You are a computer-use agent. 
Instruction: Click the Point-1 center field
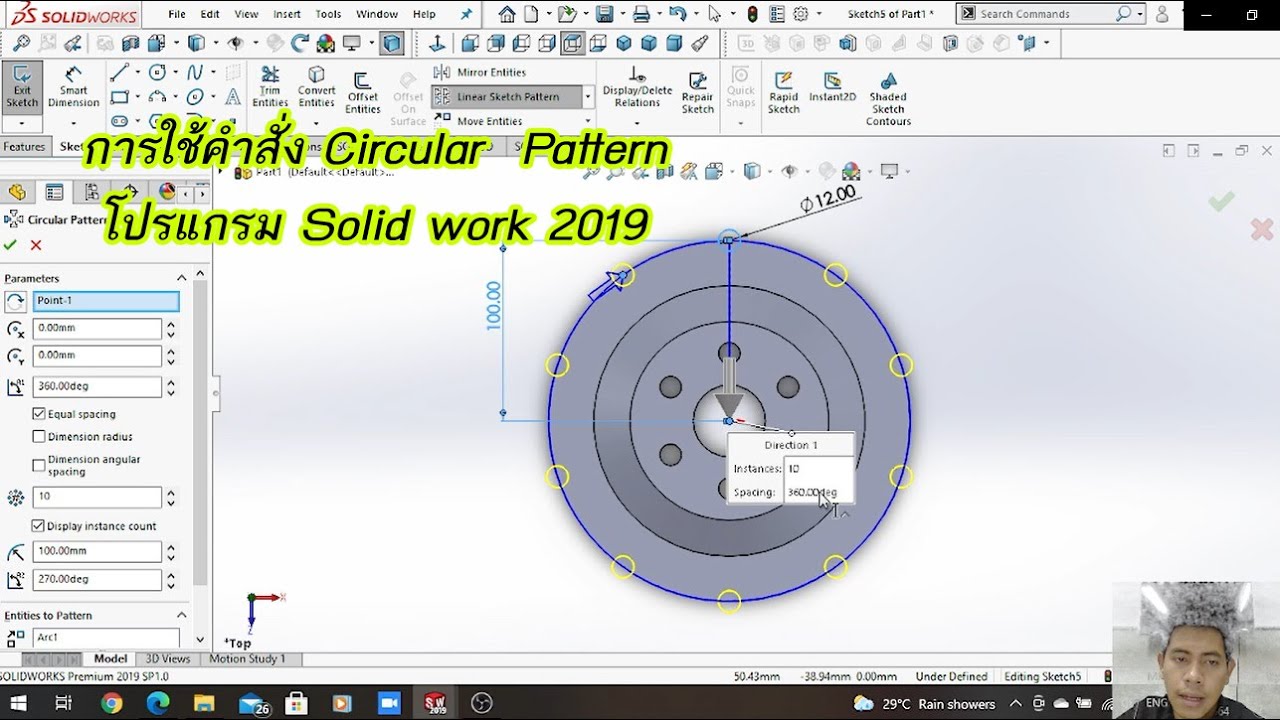[106, 301]
